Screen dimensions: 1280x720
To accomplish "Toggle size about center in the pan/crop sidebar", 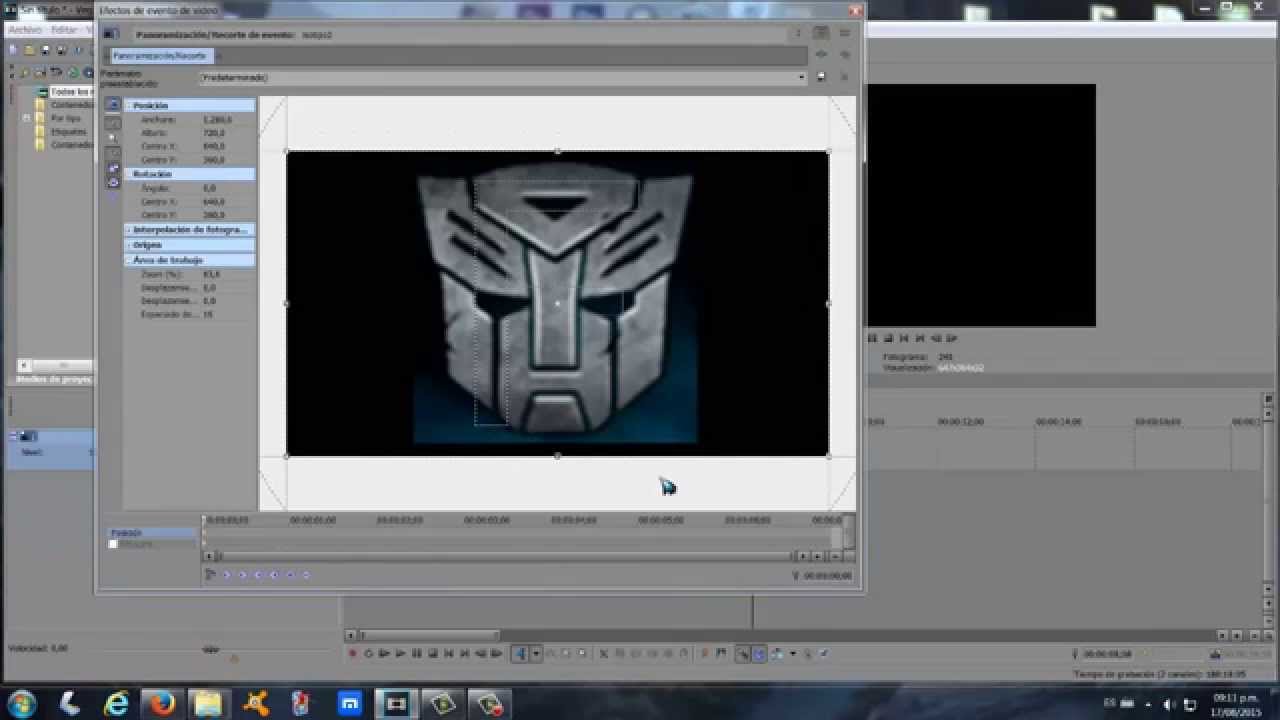I will (113, 182).
